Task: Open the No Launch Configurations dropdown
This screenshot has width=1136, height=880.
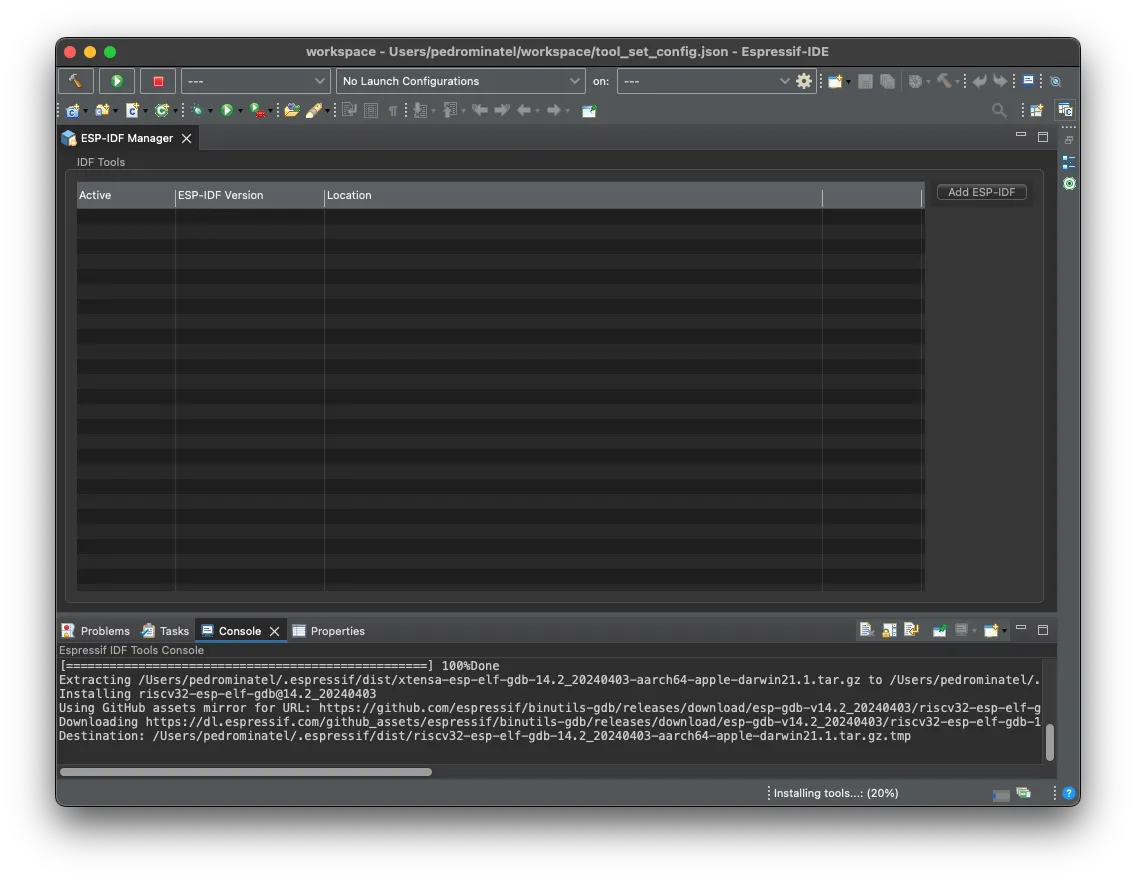Action: pyautogui.click(x=460, y=81)
